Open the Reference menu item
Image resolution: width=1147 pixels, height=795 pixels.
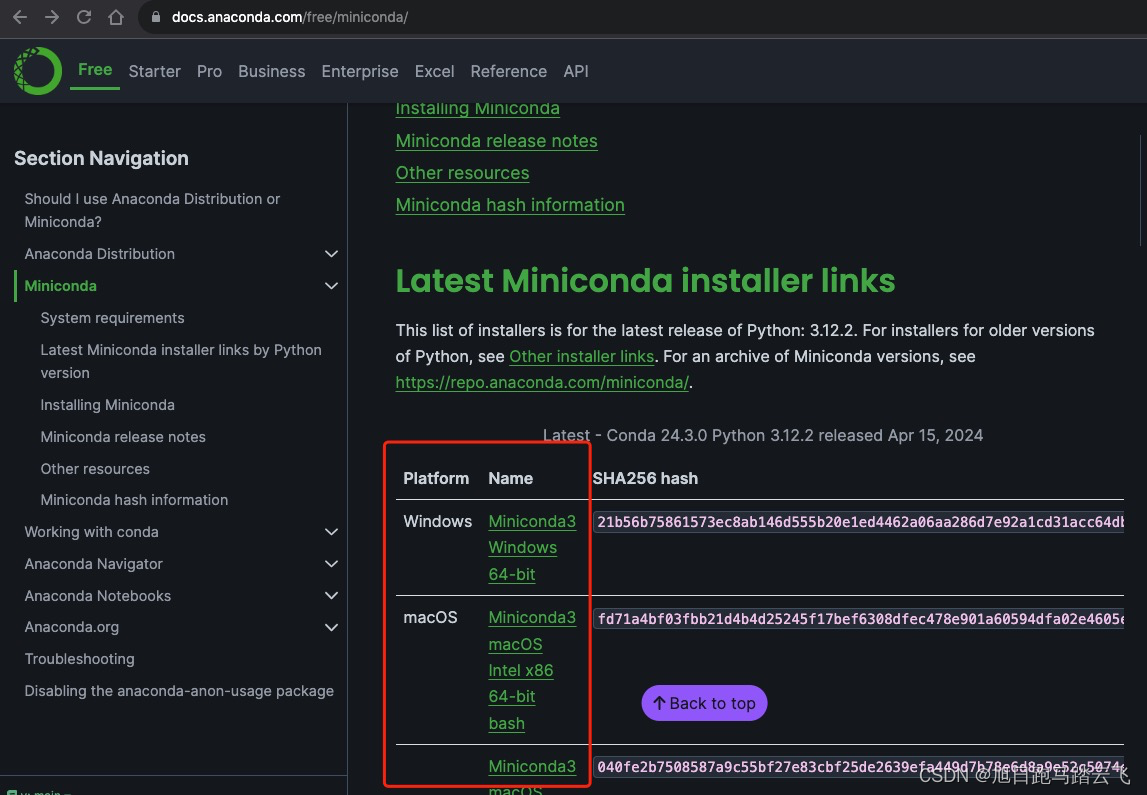coord(509,71)
